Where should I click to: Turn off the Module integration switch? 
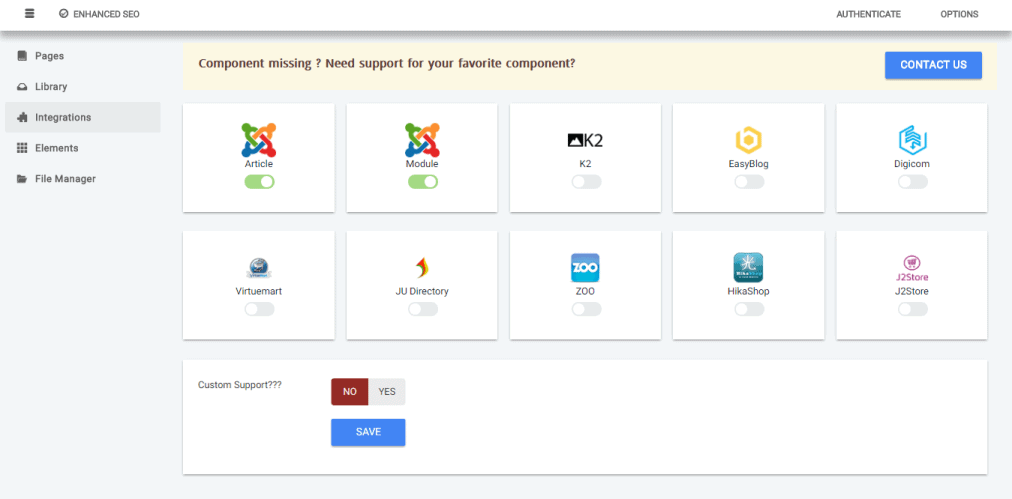[422, 182]
